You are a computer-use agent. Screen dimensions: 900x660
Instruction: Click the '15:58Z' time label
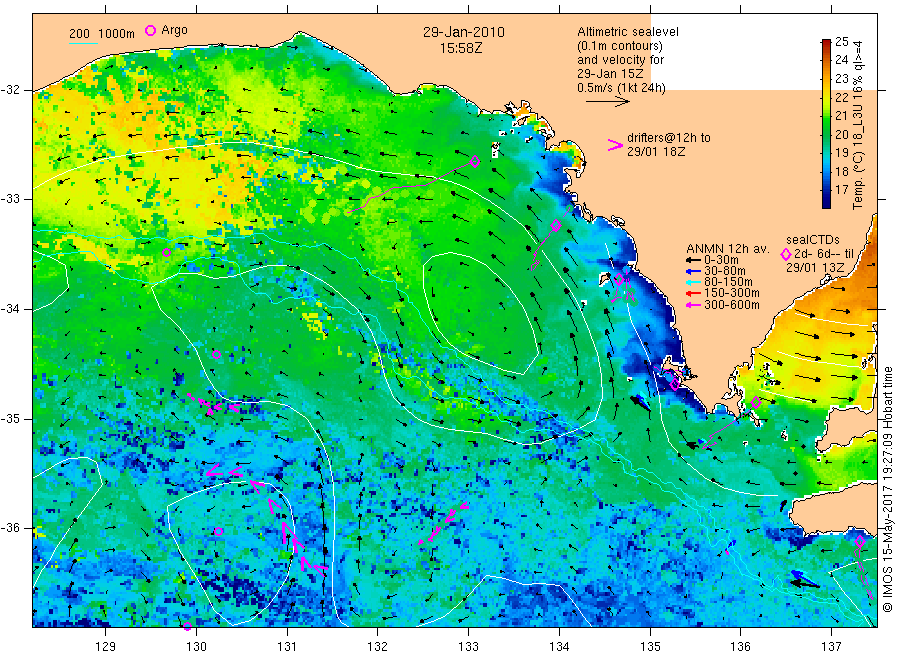pyautogui.click(x=461, y=49)
